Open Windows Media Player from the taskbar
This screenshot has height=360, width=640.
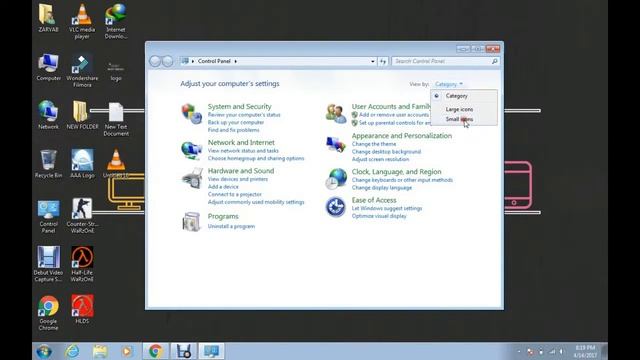click(127, 351)
